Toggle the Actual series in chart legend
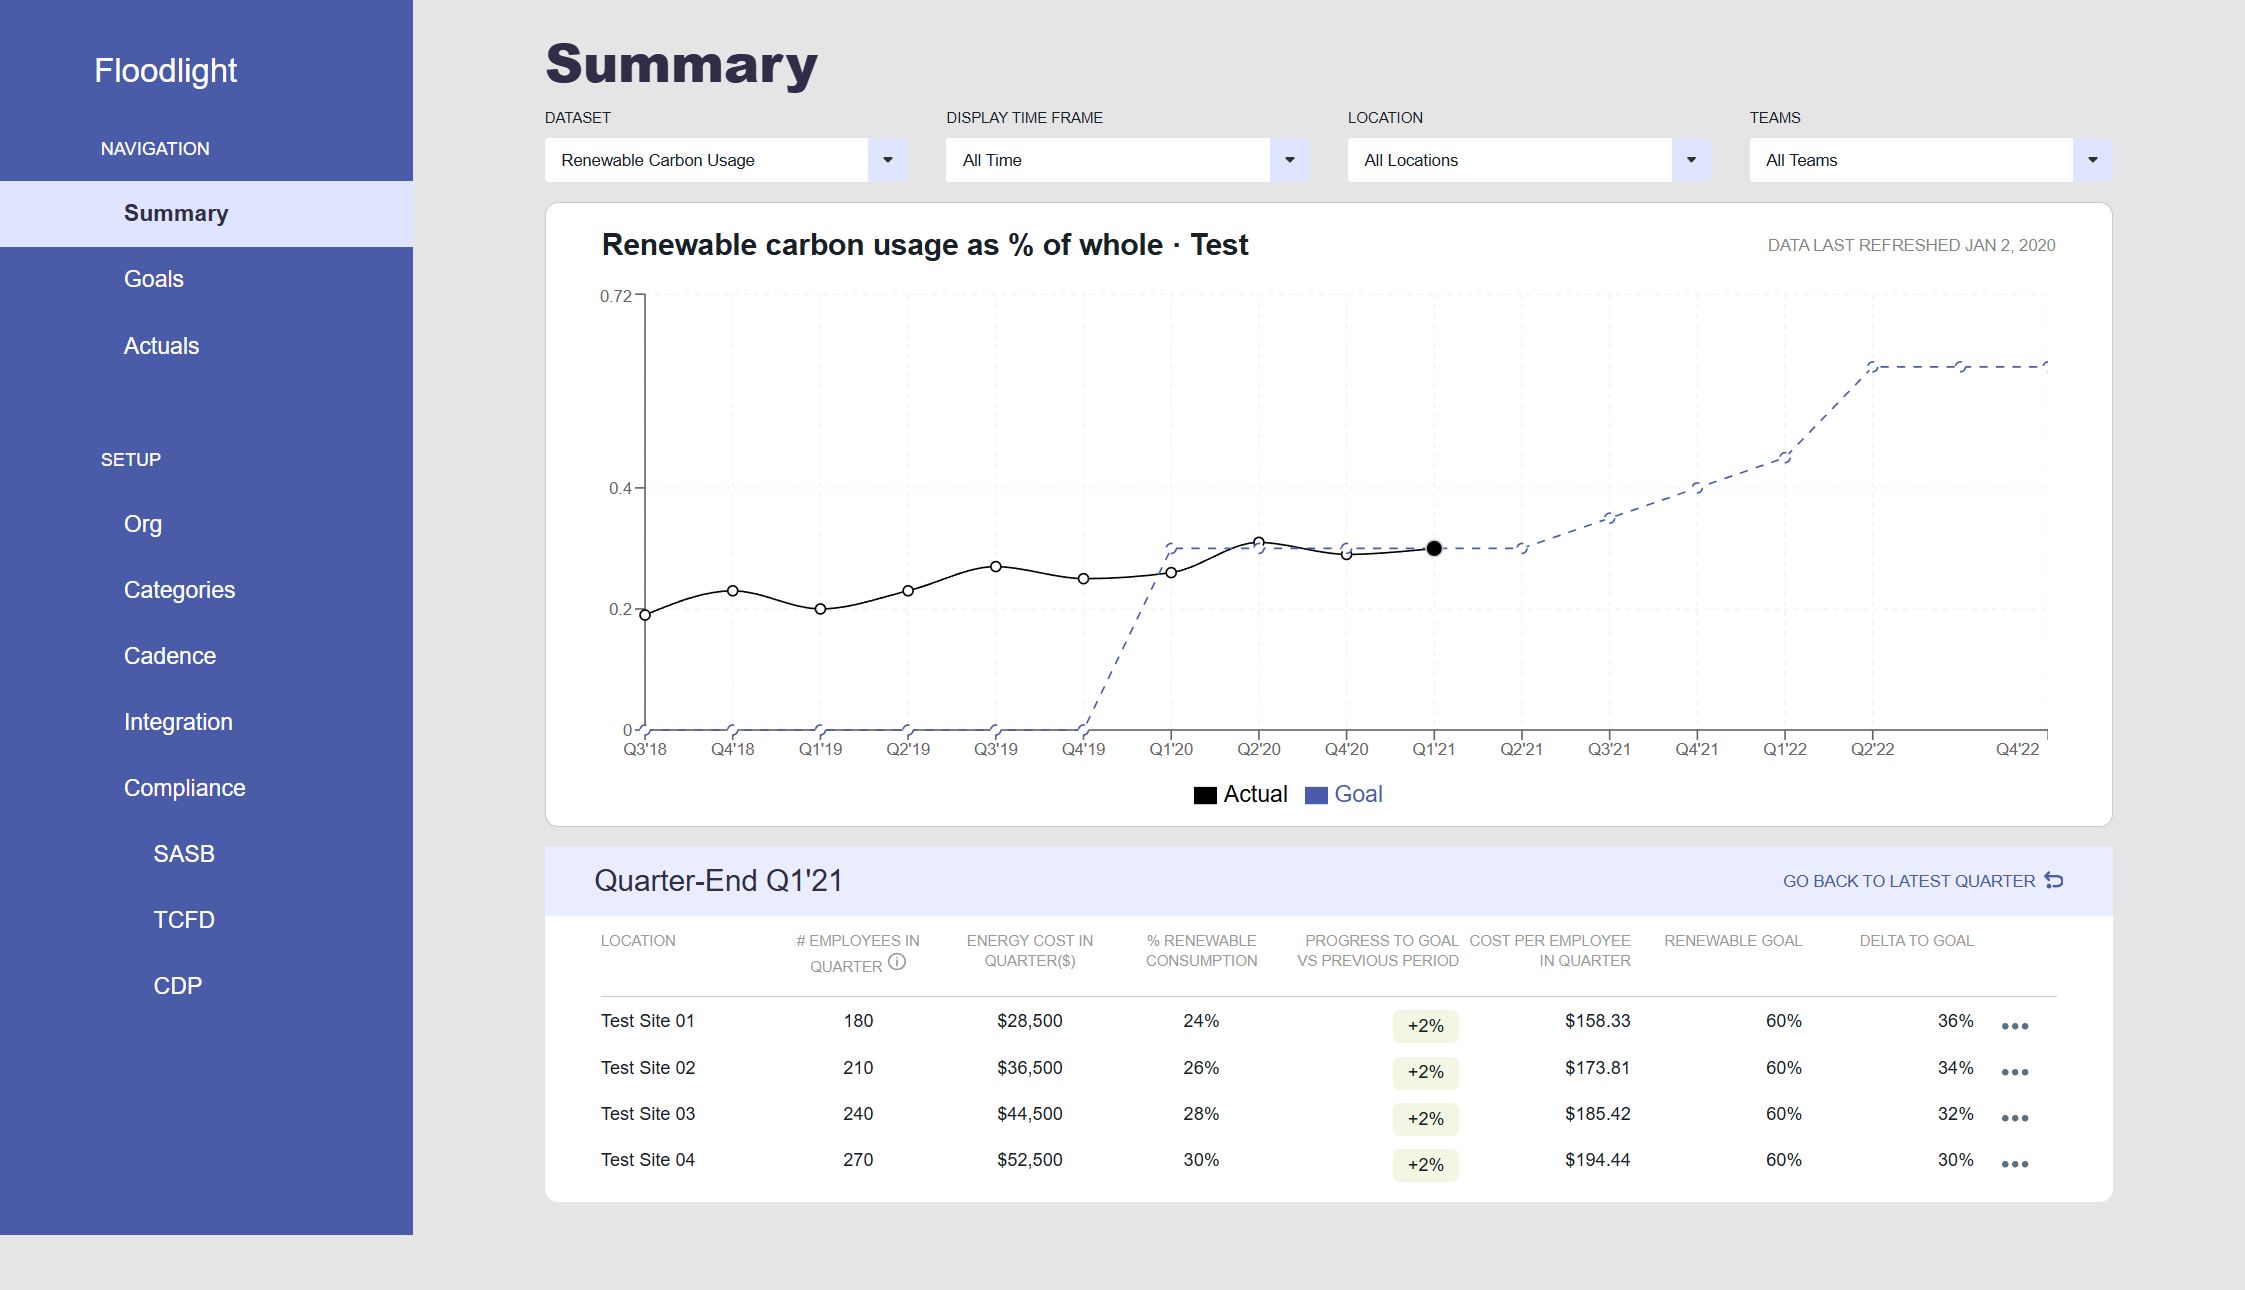 (x=1240, y=794)
